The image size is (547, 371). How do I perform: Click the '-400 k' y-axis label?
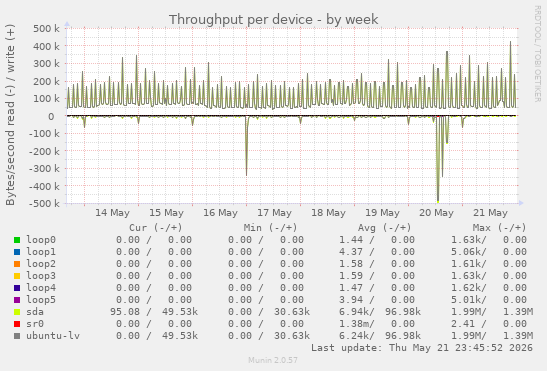click(x=44, y=186)
